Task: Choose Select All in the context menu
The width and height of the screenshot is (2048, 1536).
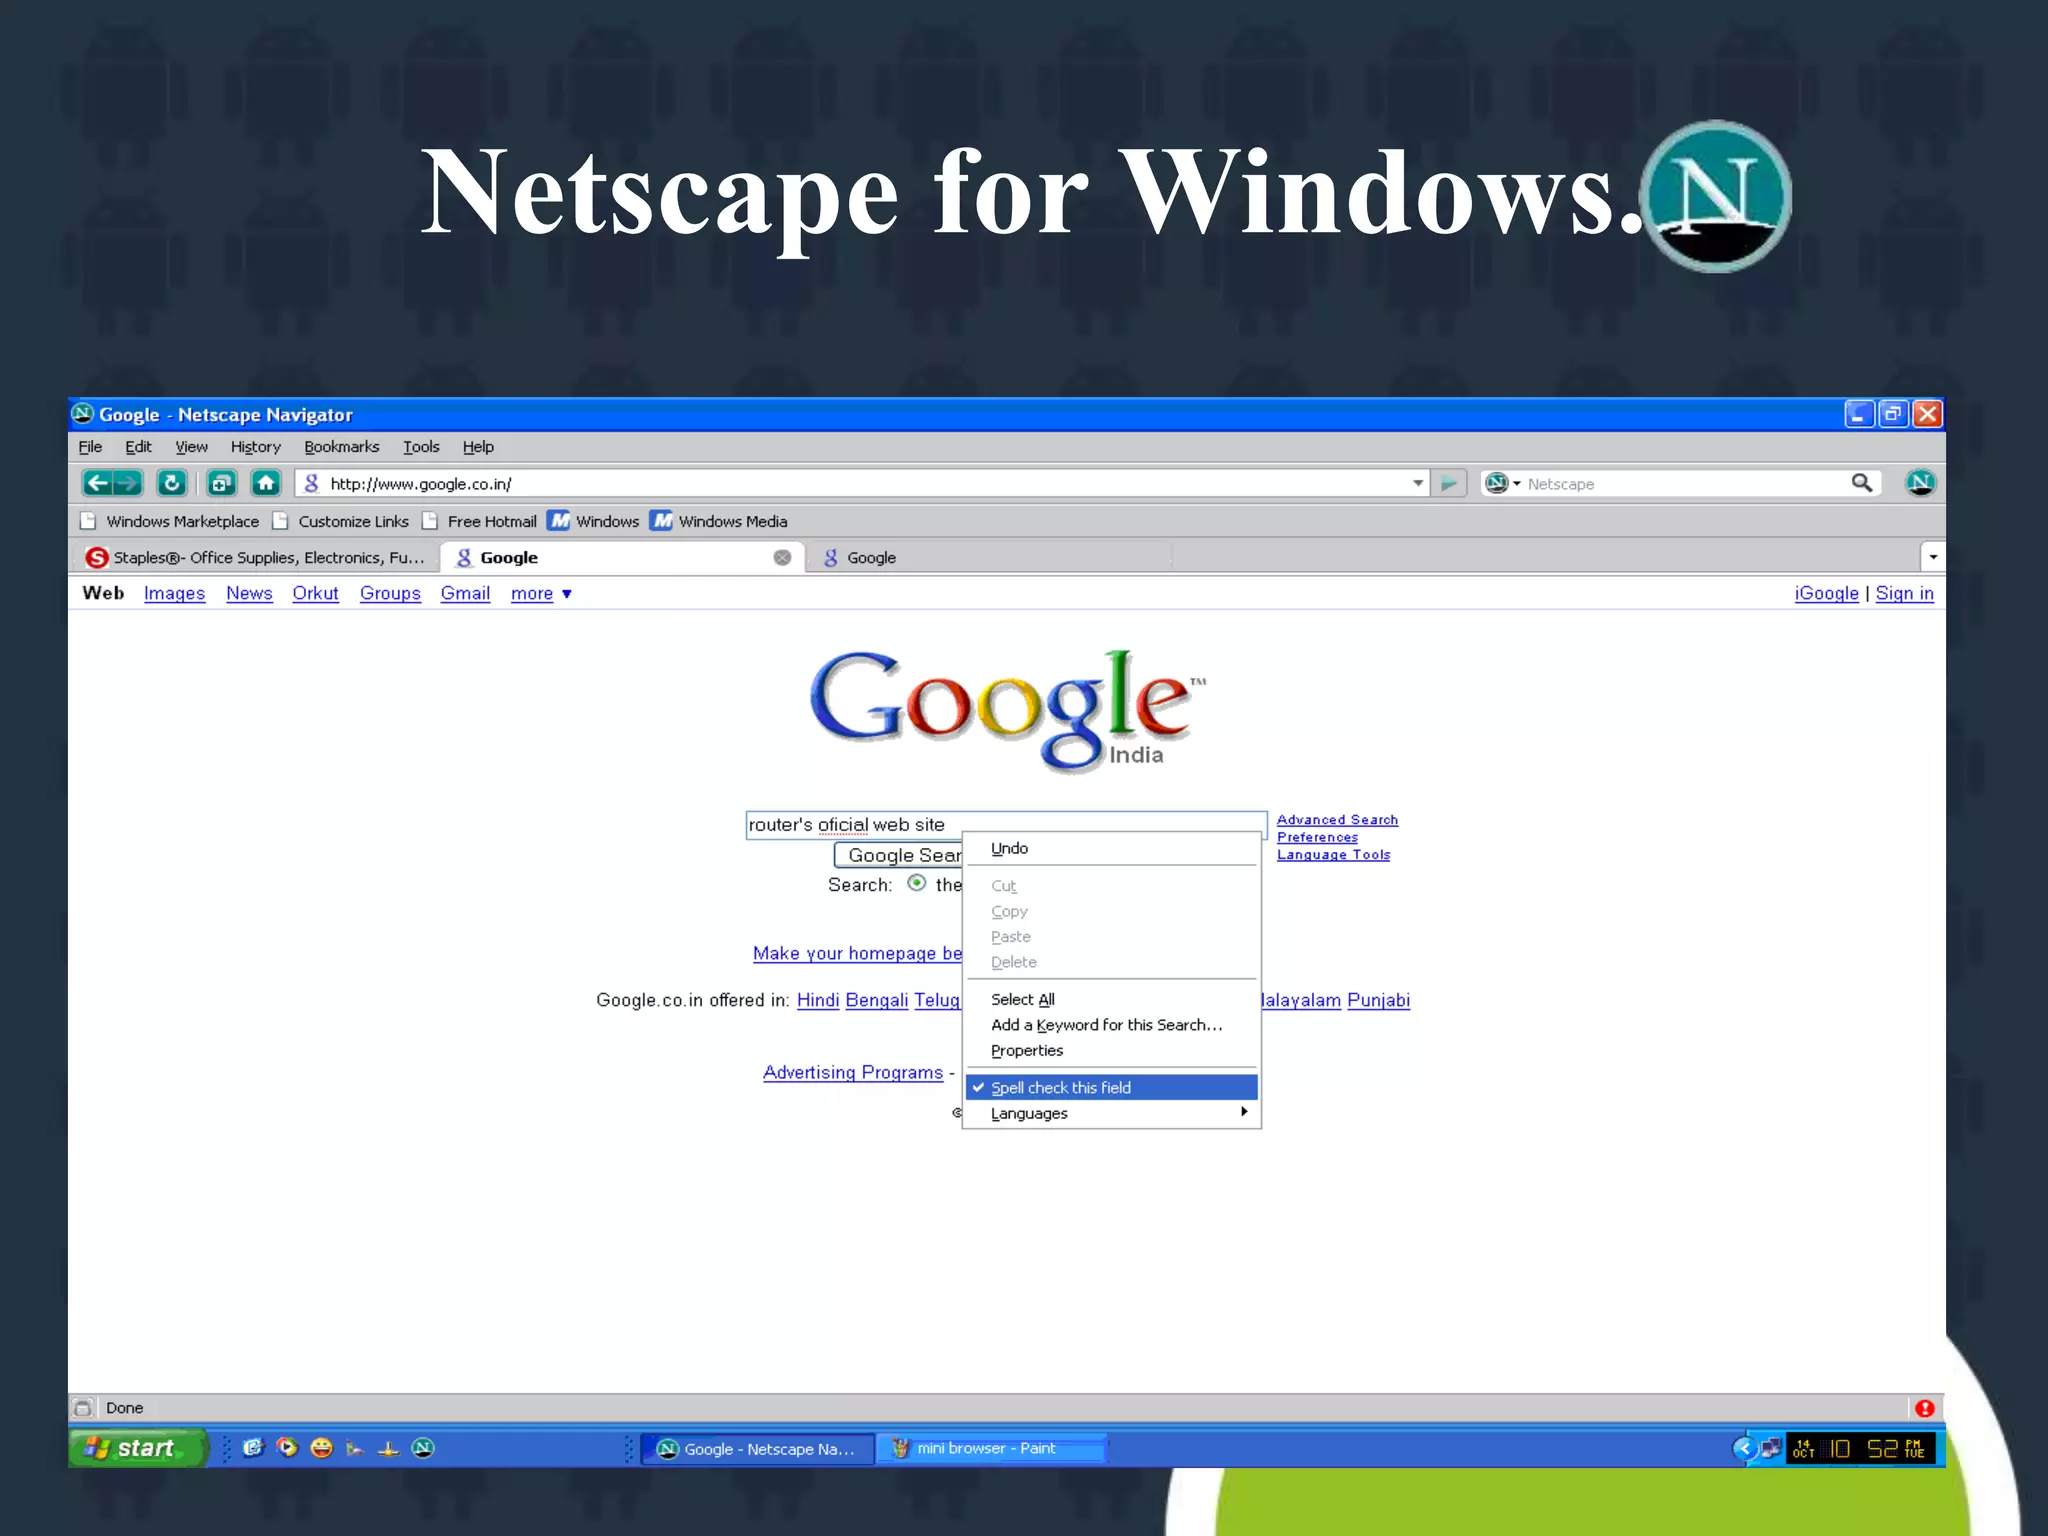Action: click(1111, 1000)
